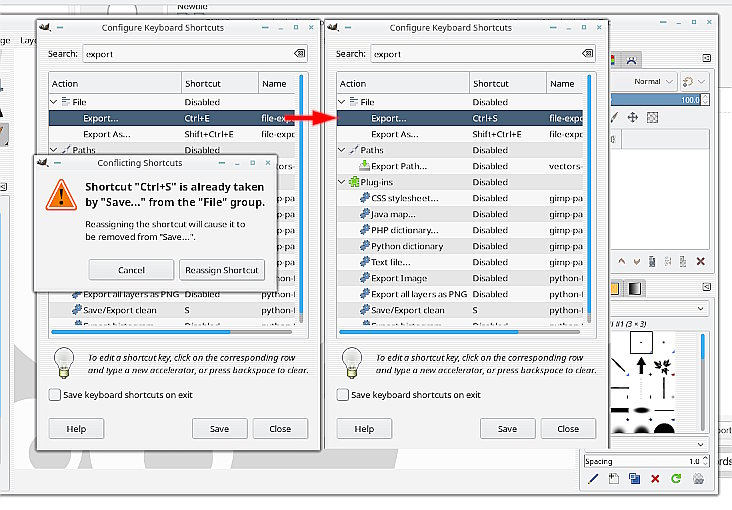The width and height of the screenshot is (732, 510).
Task: Sort by Shortcut column header in right dialog
Action: pos(507,83)
